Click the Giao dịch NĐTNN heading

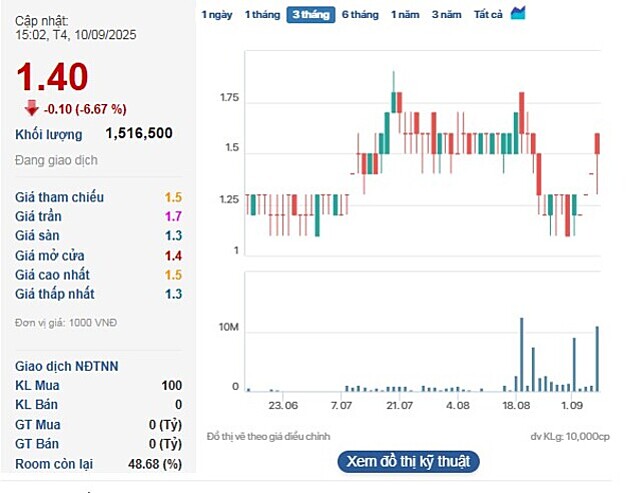[67, 366]
